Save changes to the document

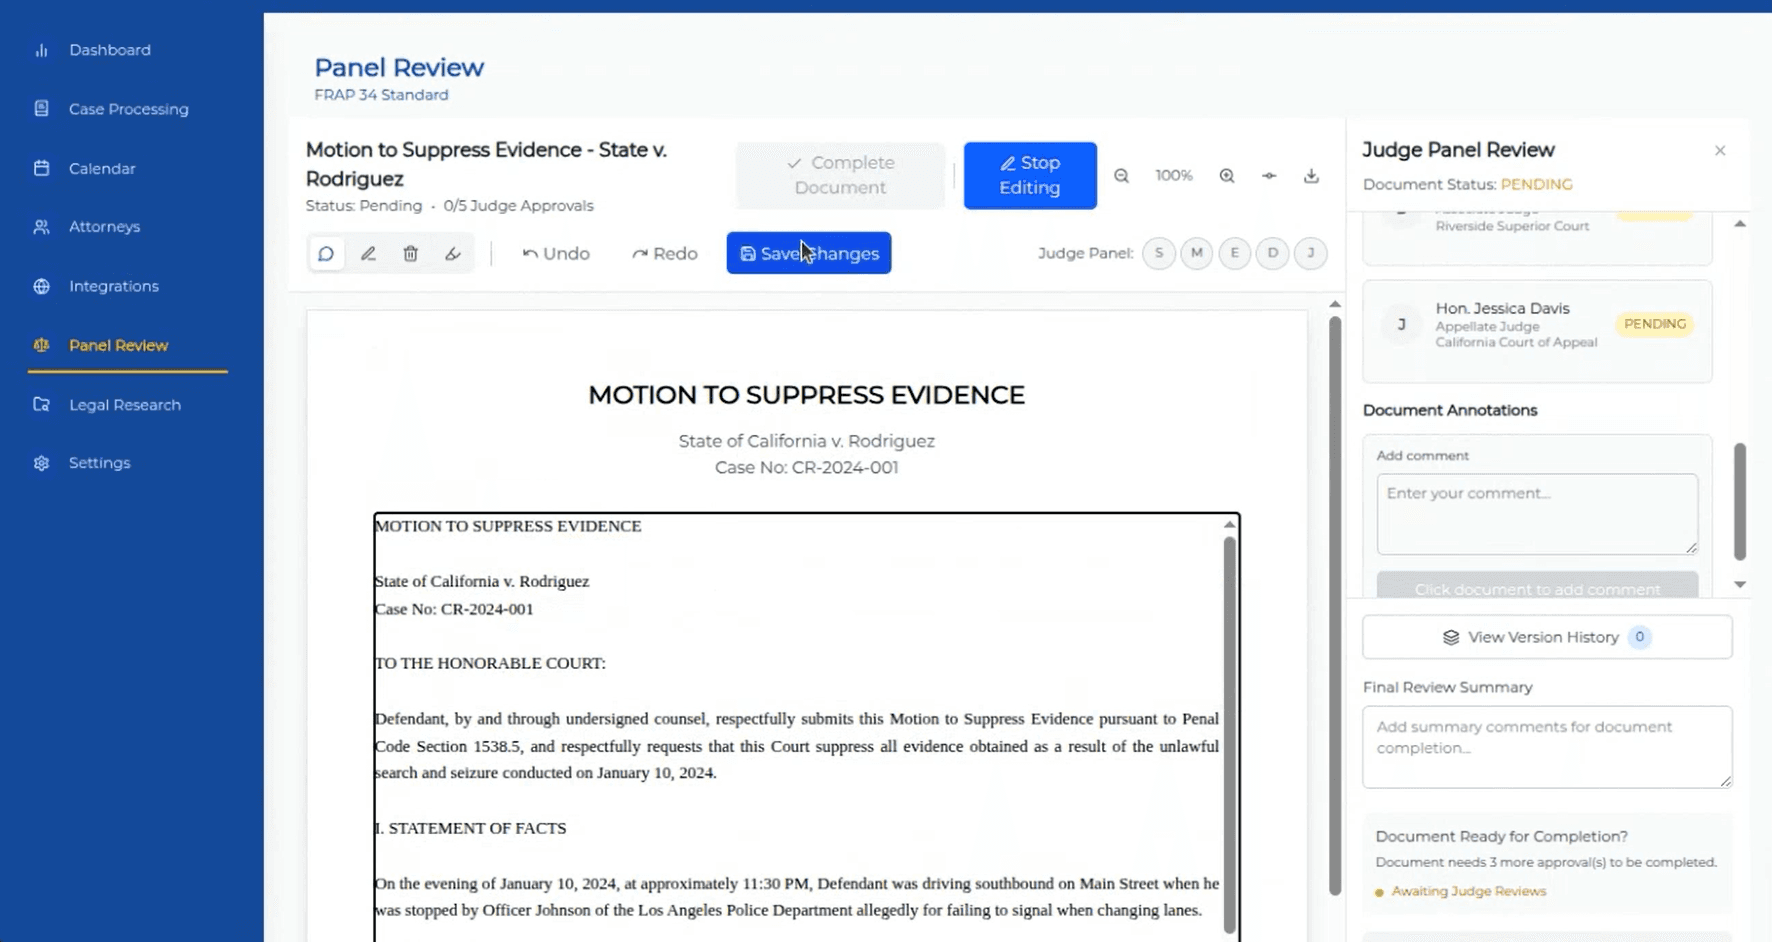tap(809, 253)
